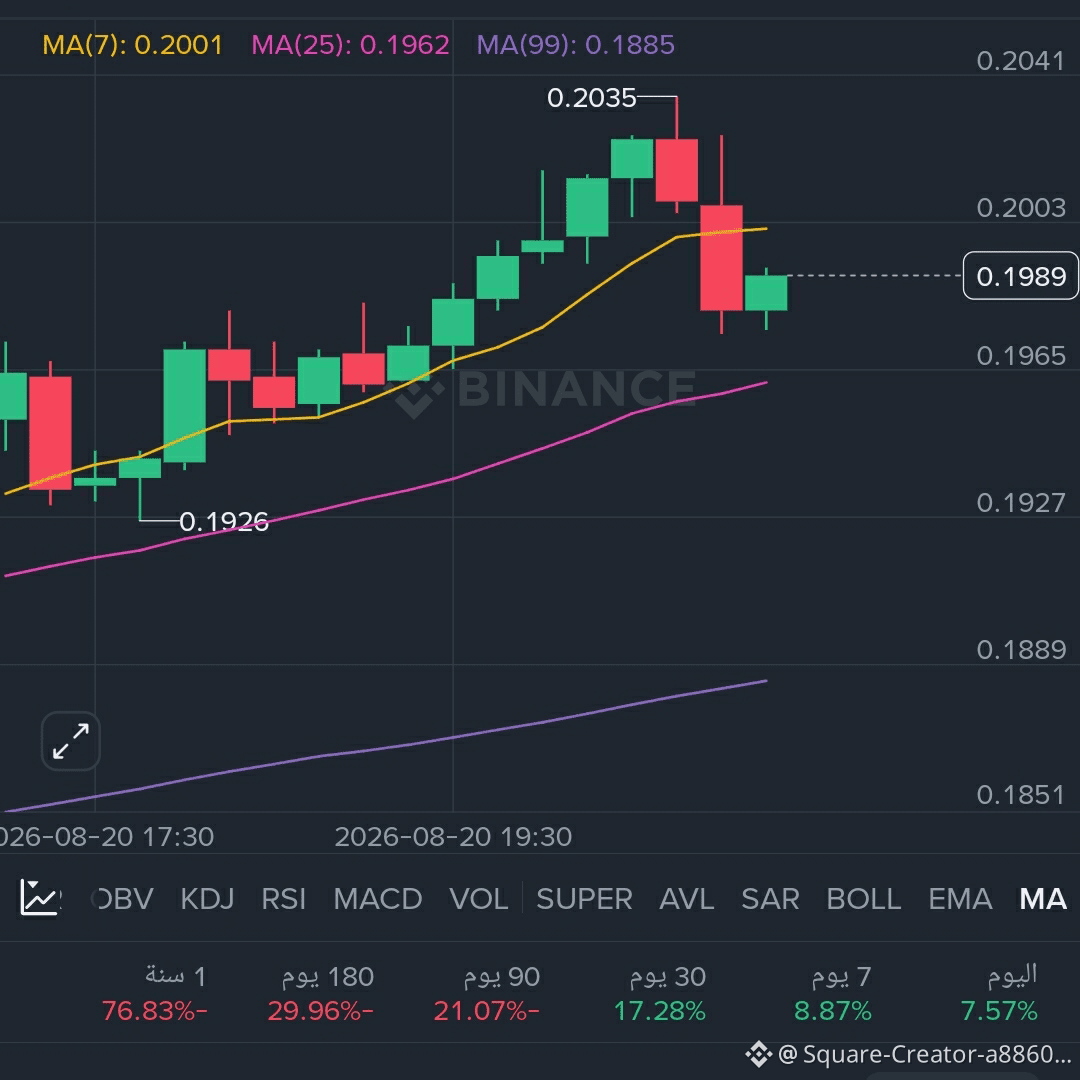The image size is (1080, 1080).
Task: Select the 1 سنة performance period
Action: (x=154, y=993)
